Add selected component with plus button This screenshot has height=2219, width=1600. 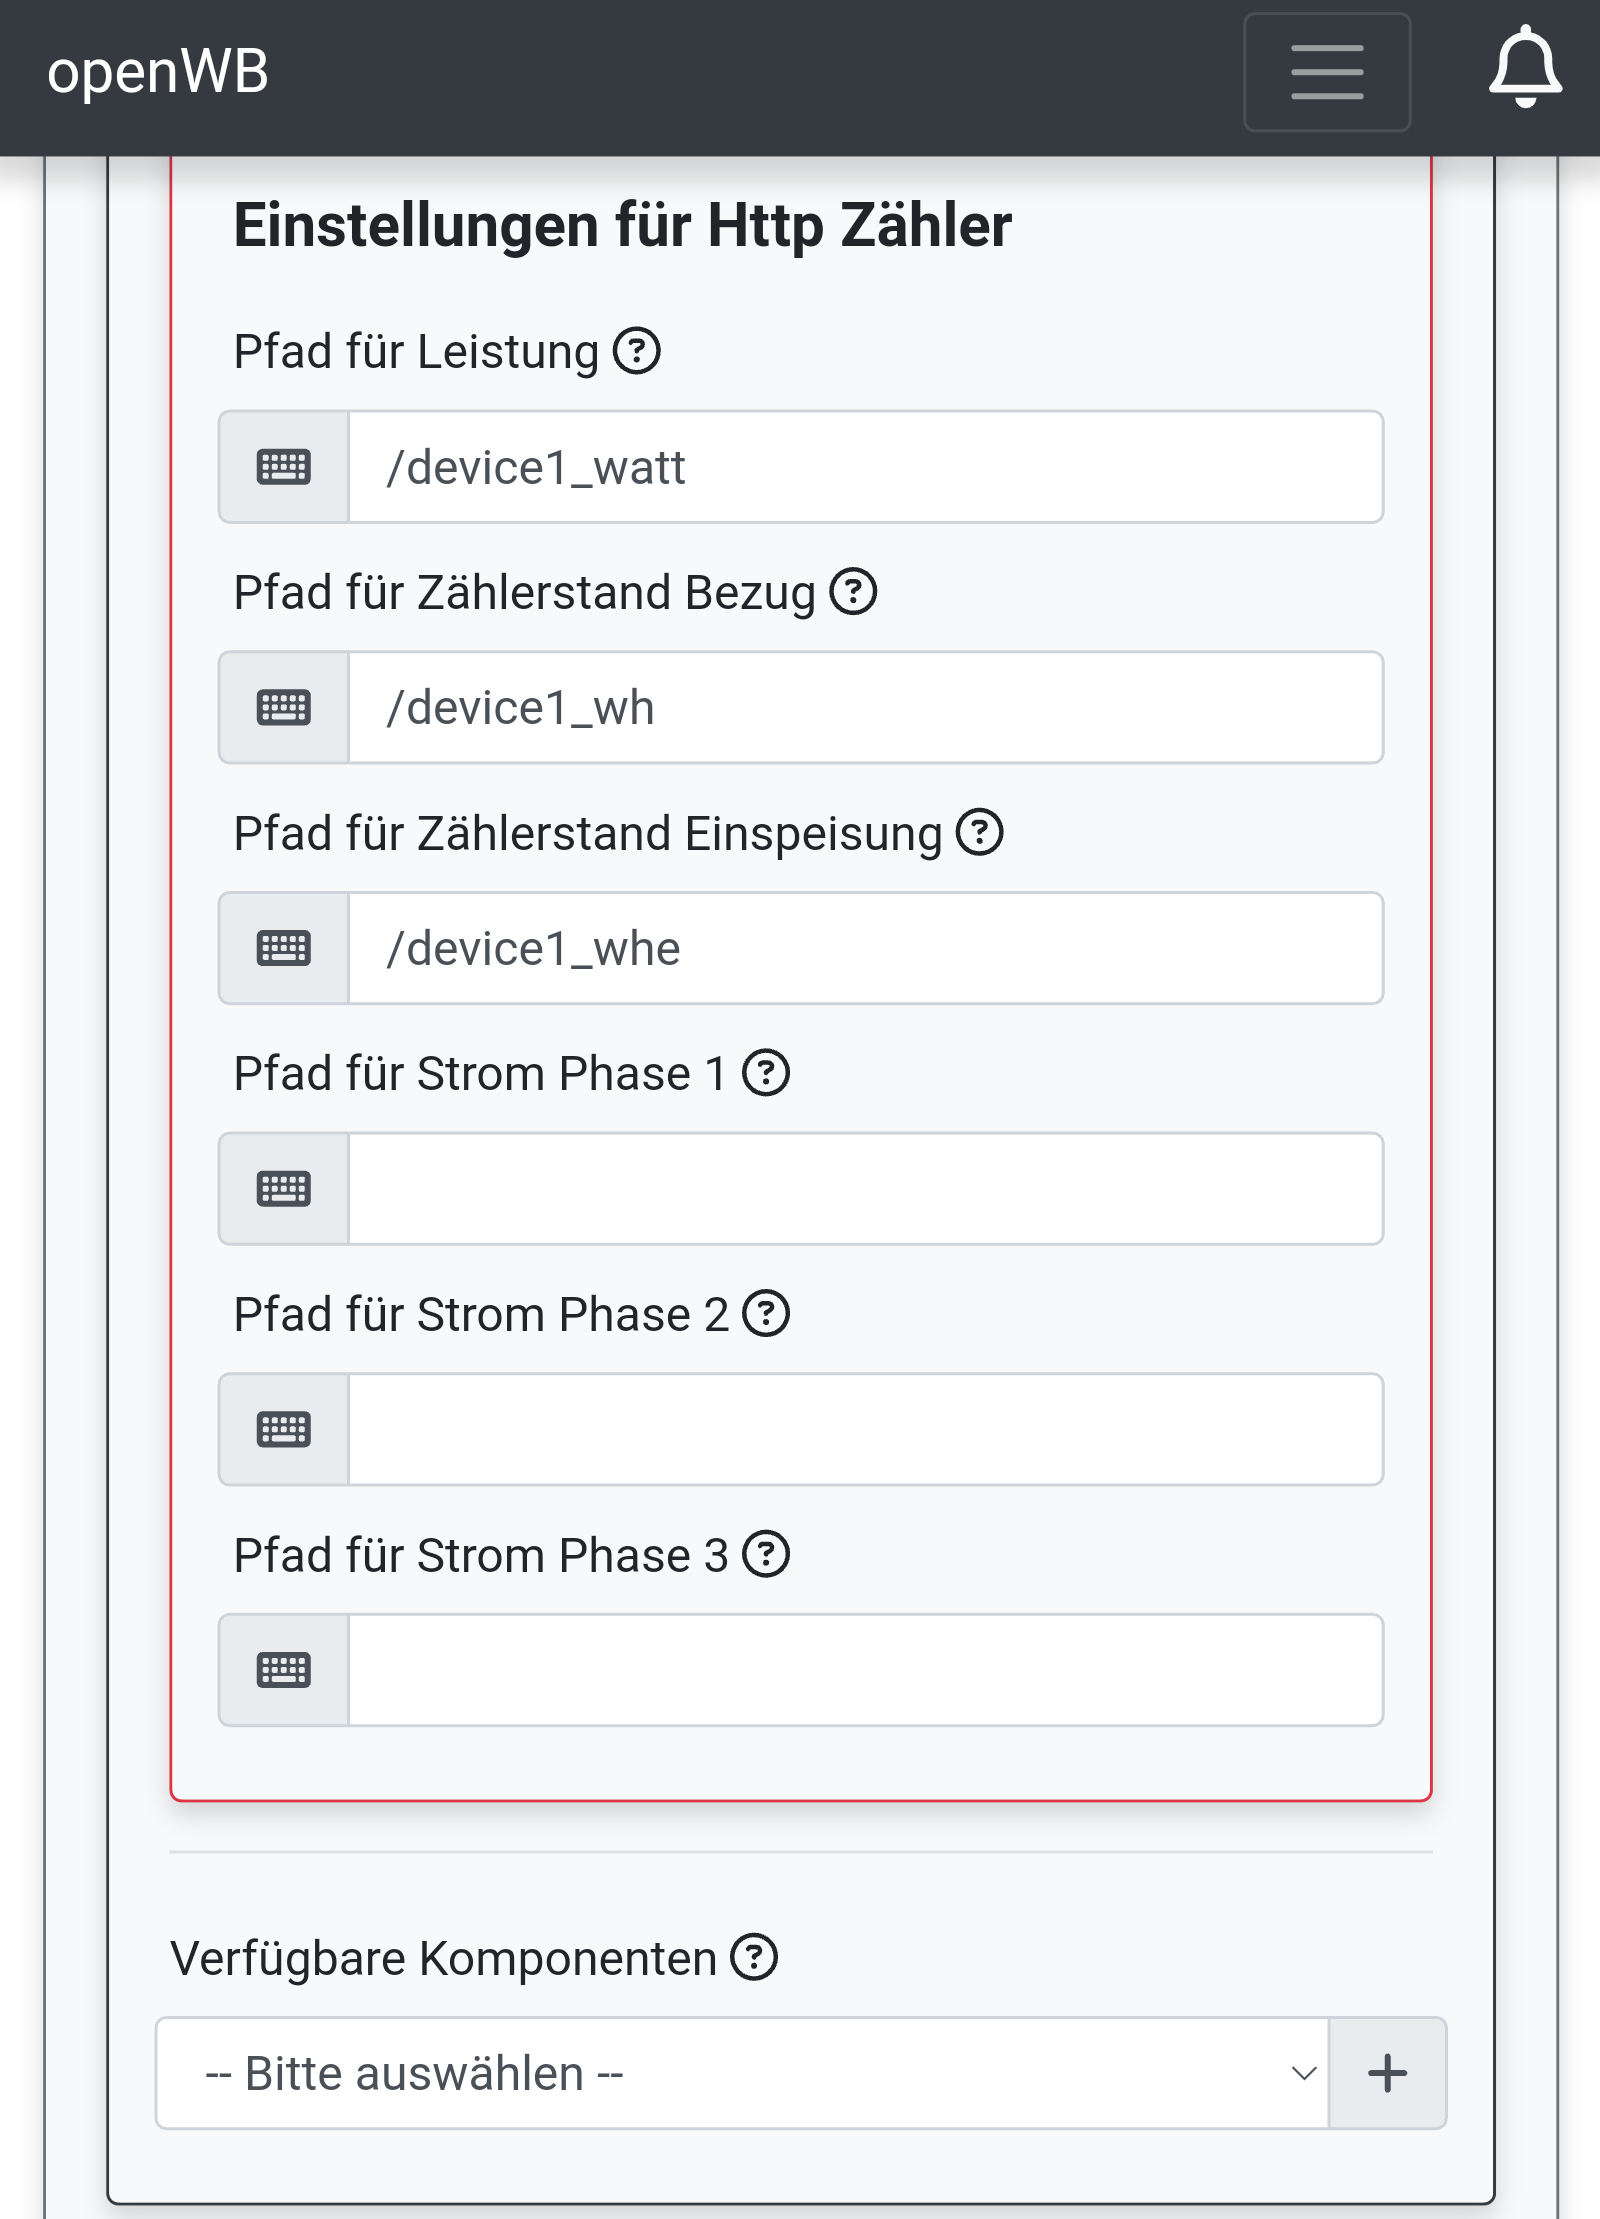pyautogui.click(x=1387, y=2073)
